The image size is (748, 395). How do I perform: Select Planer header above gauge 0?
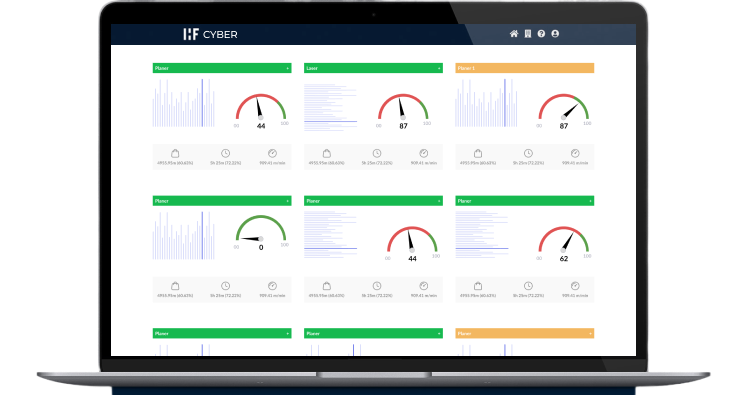[x=222, y=201]
